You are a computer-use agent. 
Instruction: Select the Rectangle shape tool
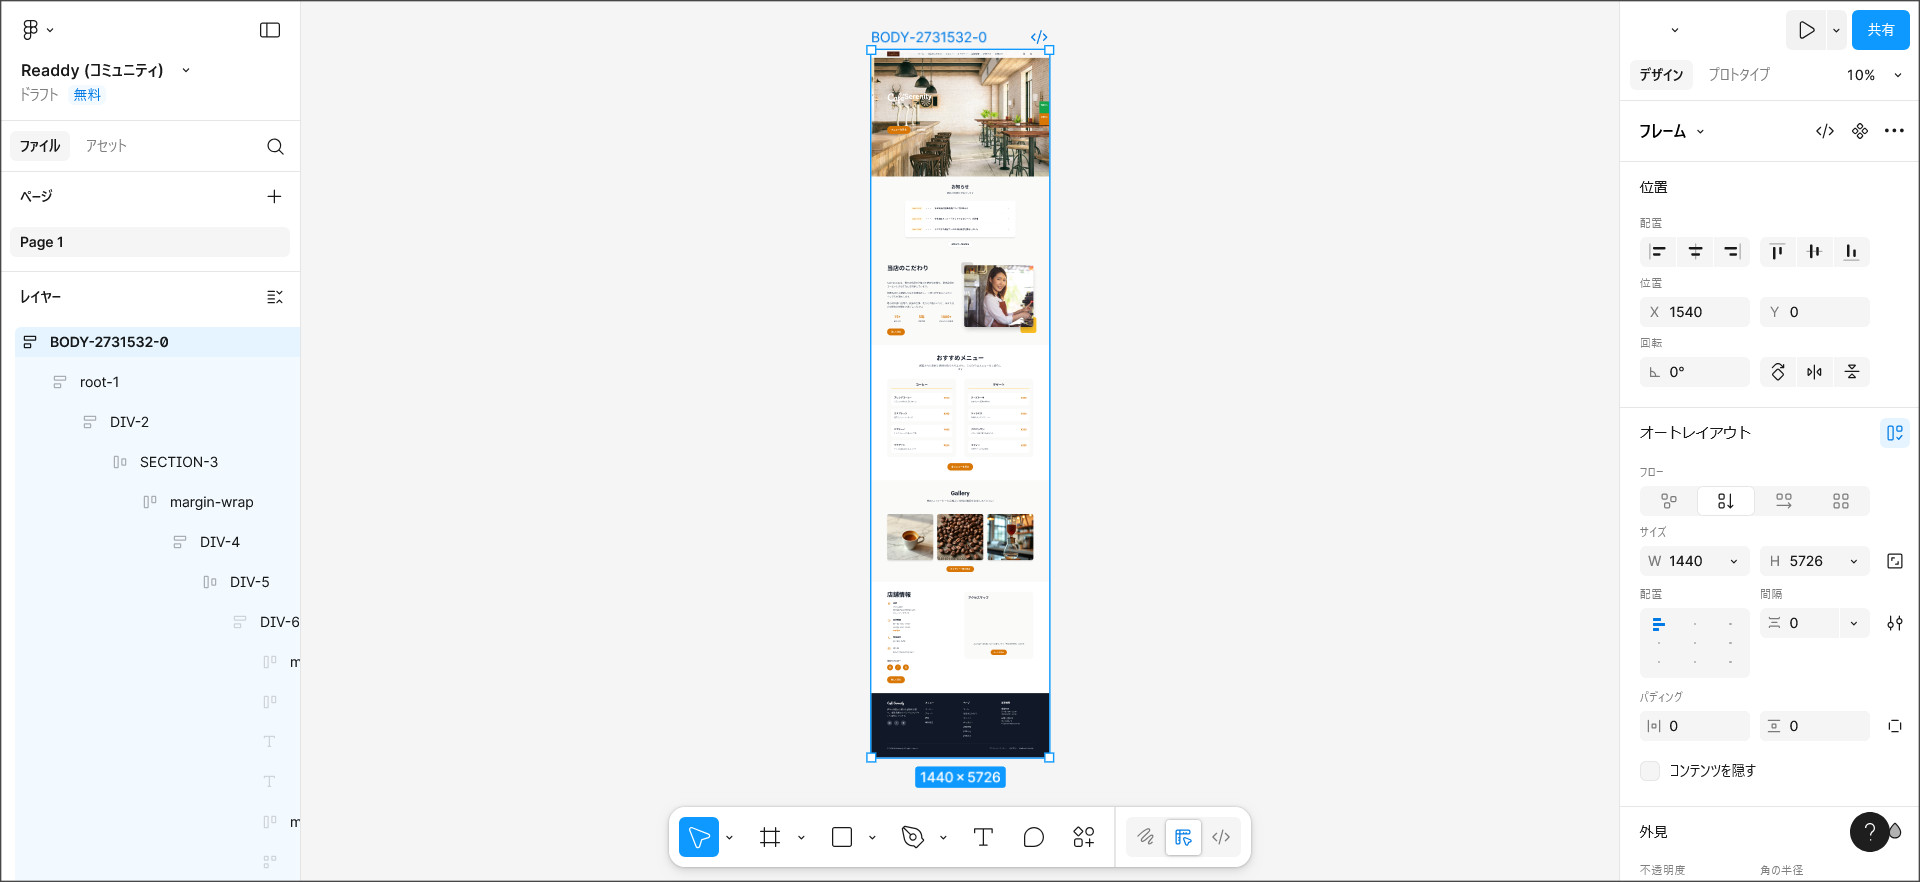click(842, 837)
